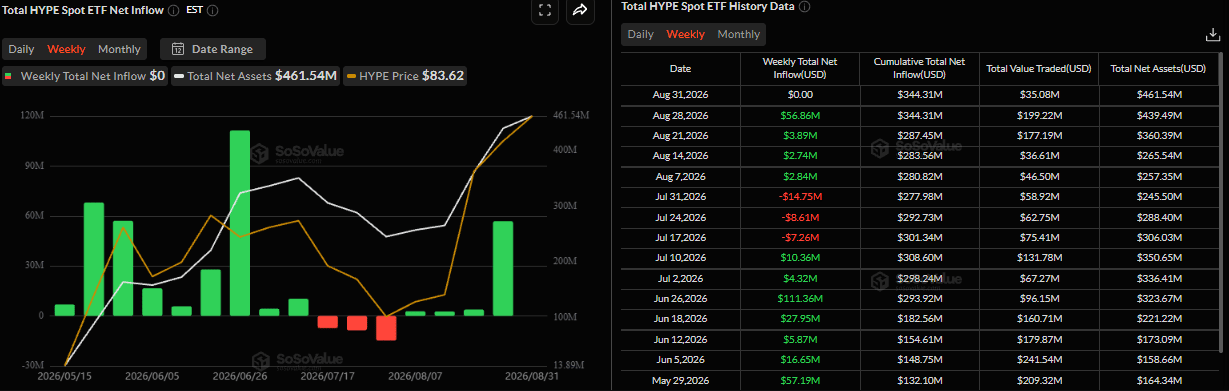Open the EST timezone info icon
The width and height of the screenshot is (1229, 391).
[212, 10]
